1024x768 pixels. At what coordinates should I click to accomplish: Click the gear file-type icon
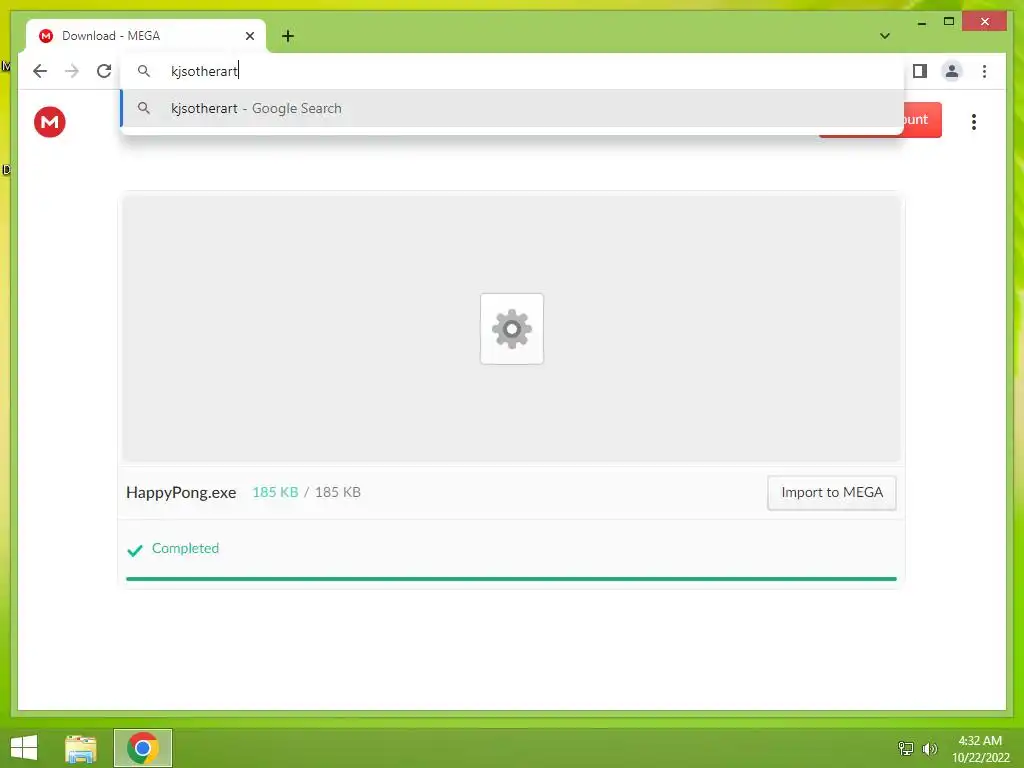512,328
